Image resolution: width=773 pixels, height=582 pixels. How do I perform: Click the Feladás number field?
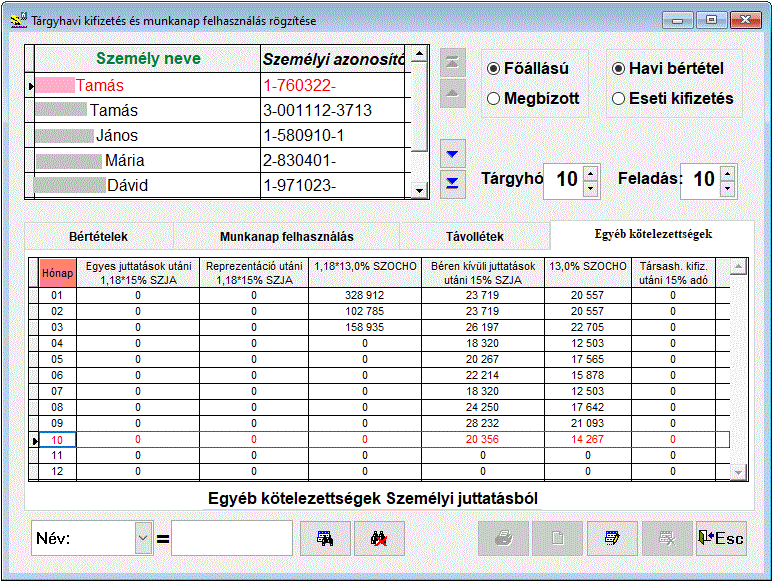coord(702,179)
